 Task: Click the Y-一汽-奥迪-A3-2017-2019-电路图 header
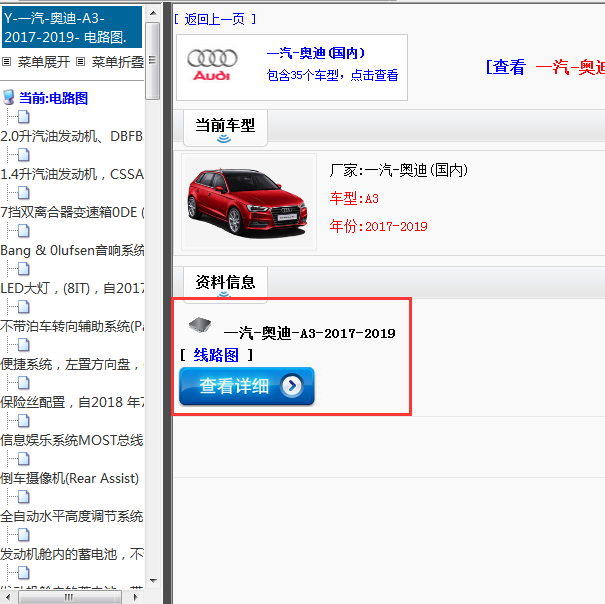(x=72, y=27)
